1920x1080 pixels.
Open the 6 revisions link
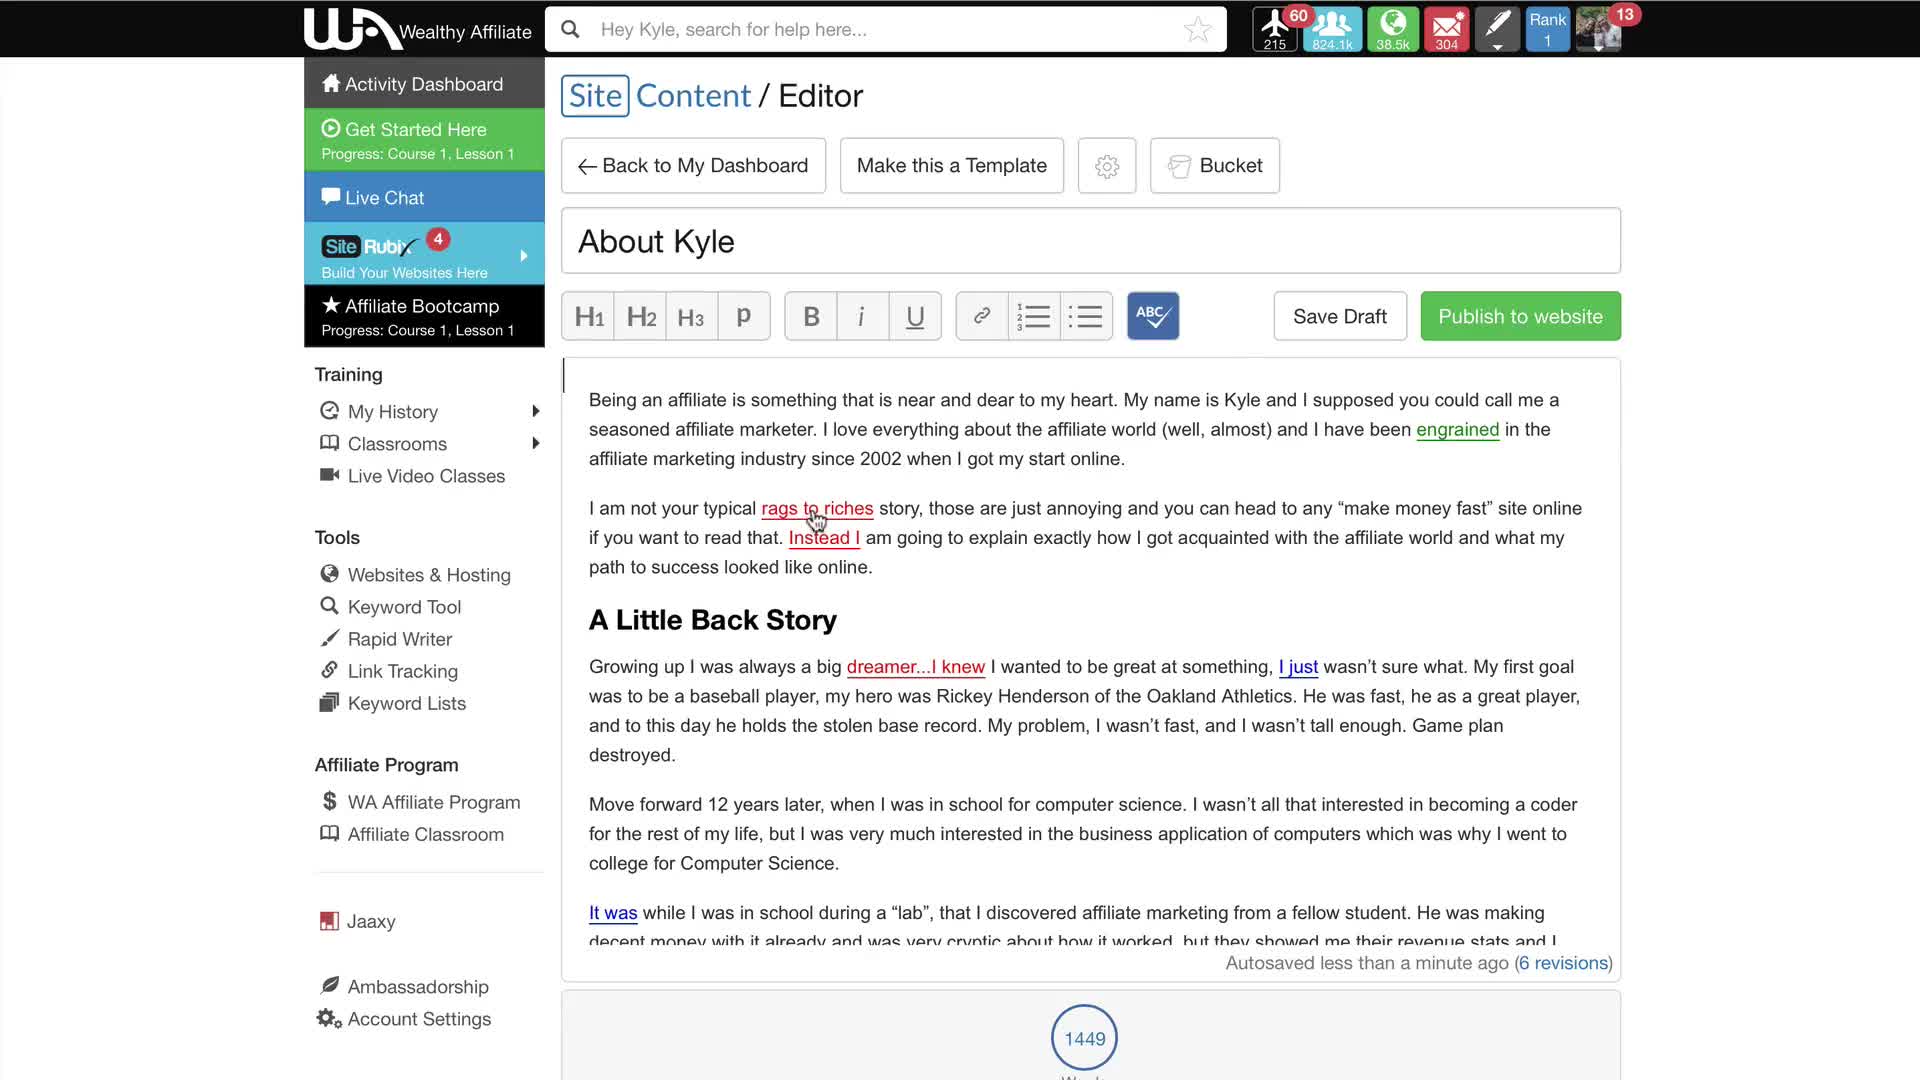pyautogui.click(x=1562, y=963)
